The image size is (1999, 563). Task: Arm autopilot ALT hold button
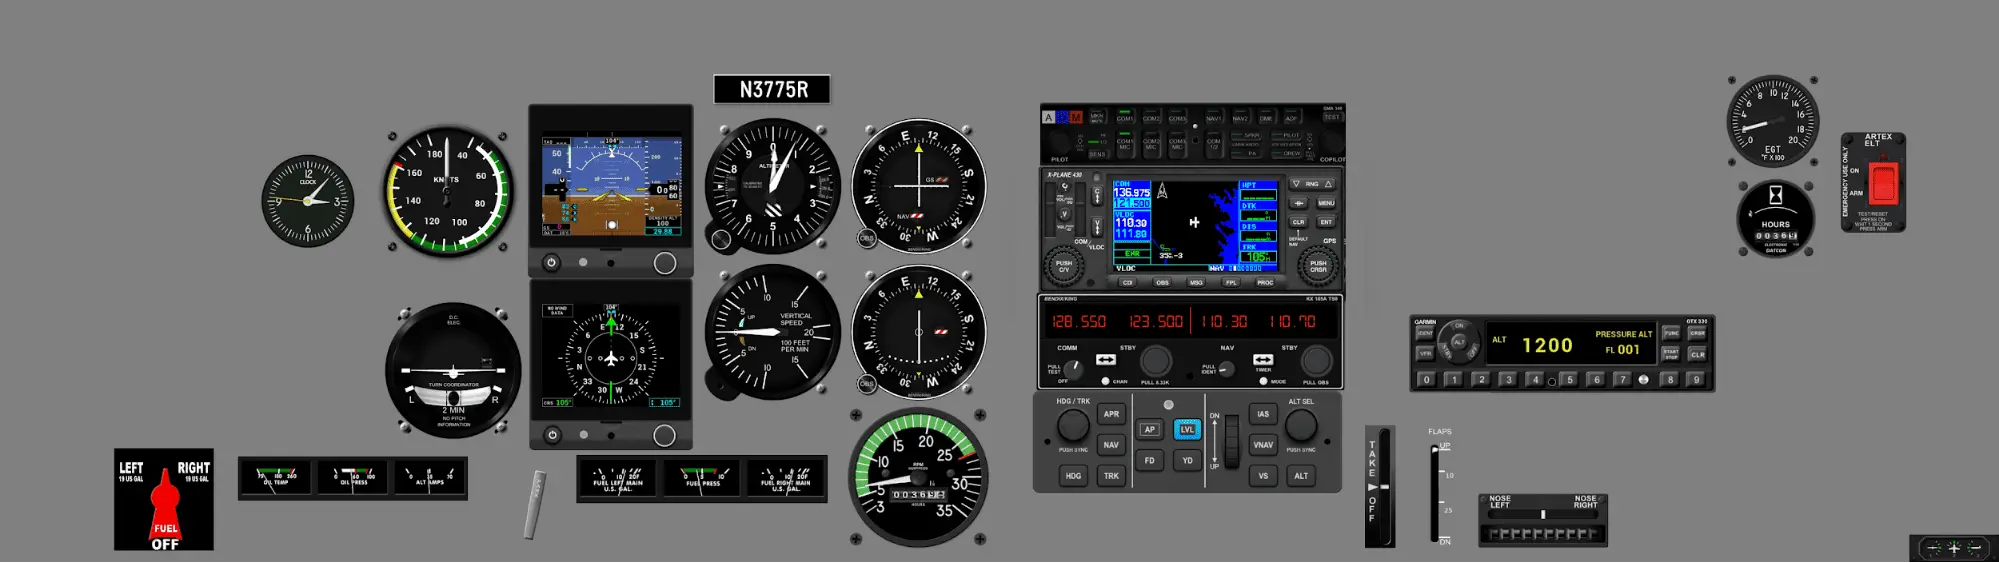click(1301, 476)
